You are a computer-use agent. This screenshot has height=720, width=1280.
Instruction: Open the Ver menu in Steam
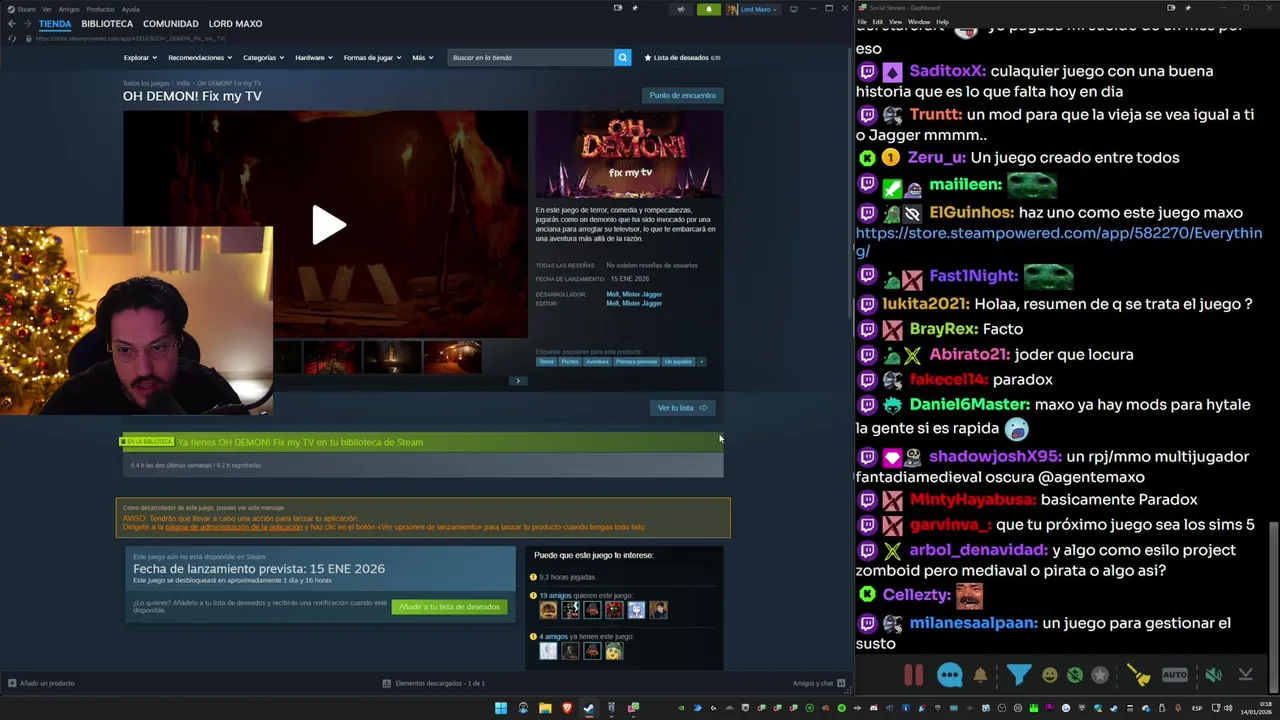click(x=47, y=9)
